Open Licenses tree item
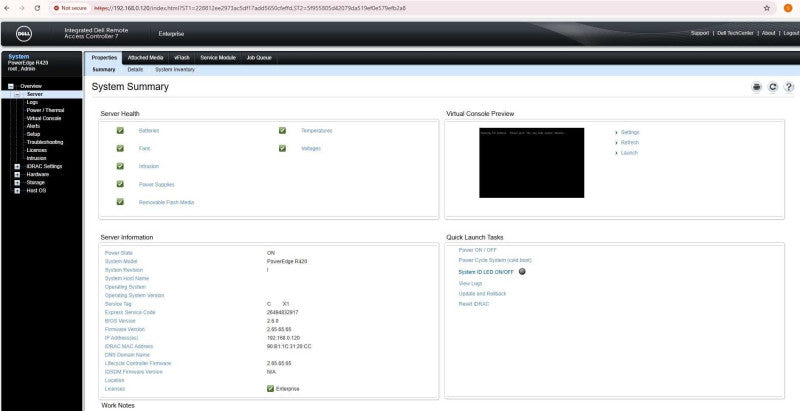 (x=37, y=150)
